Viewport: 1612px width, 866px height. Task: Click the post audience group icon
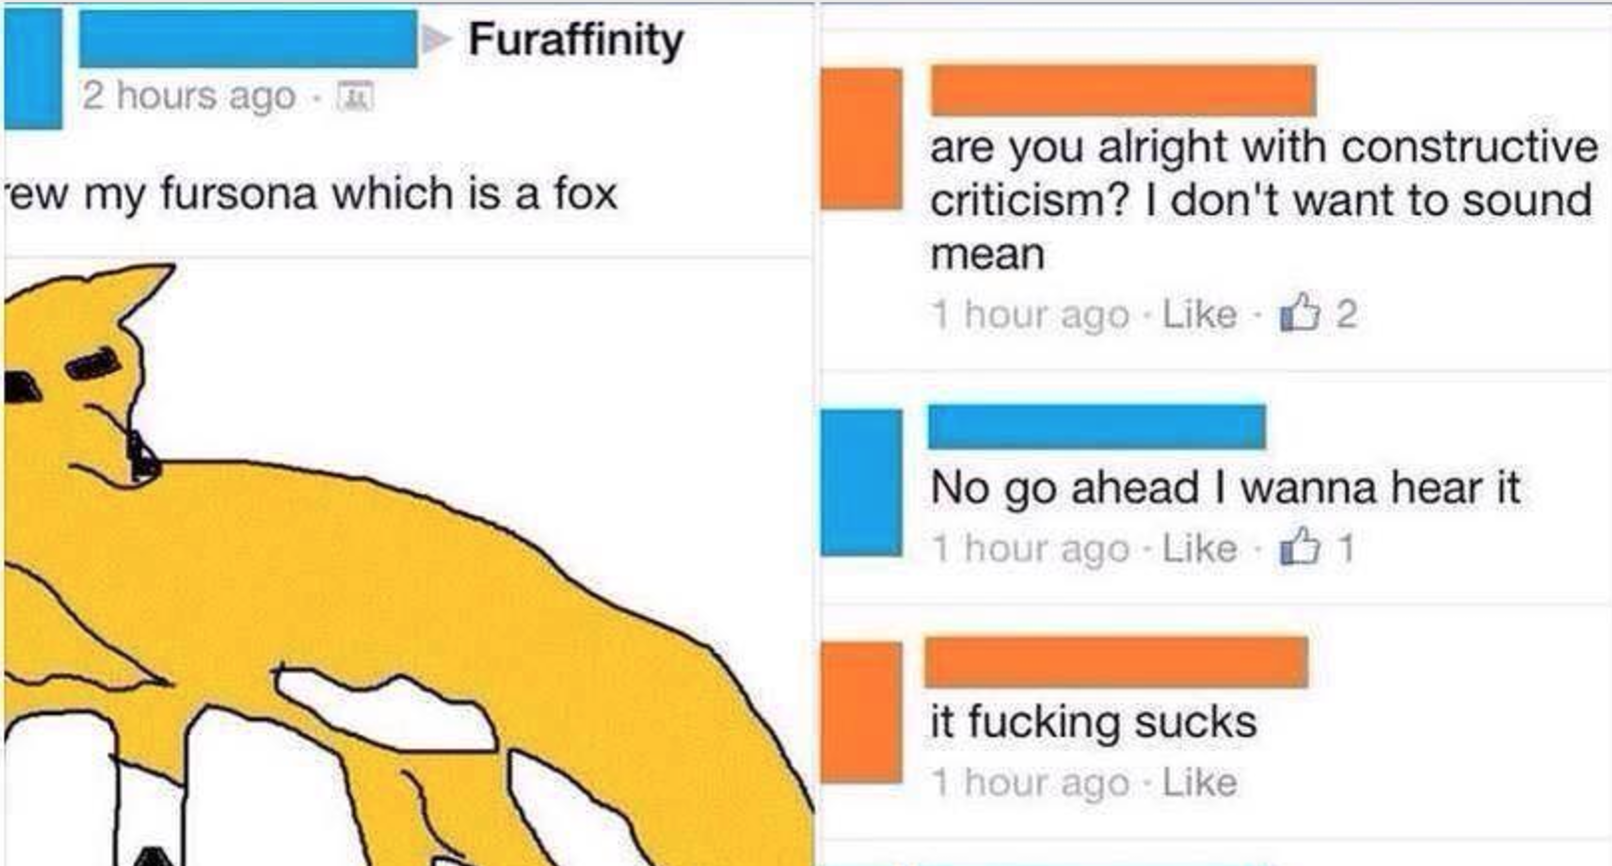(x=355, y=97)
